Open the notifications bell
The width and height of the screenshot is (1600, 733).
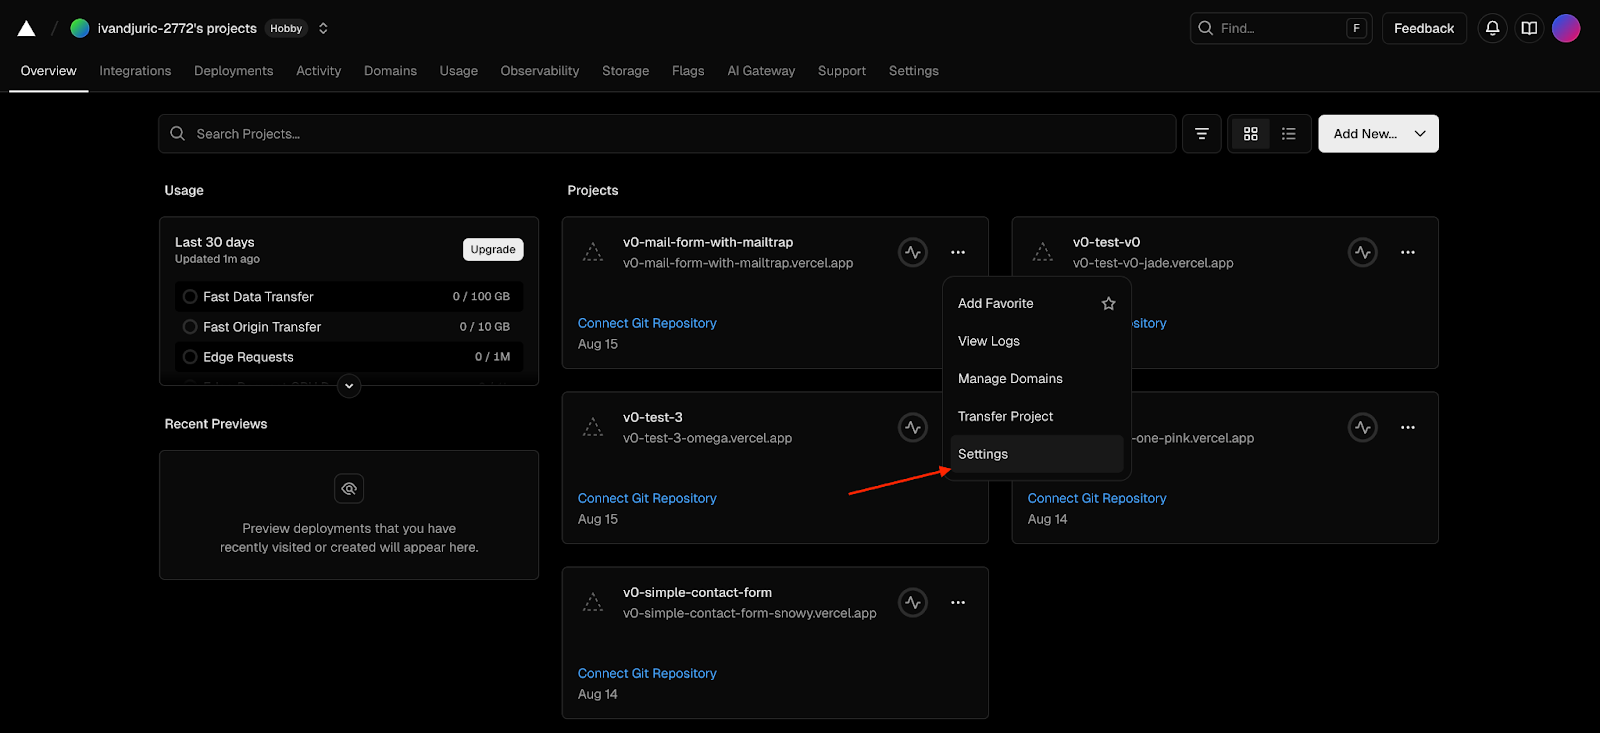(1492, 28)
